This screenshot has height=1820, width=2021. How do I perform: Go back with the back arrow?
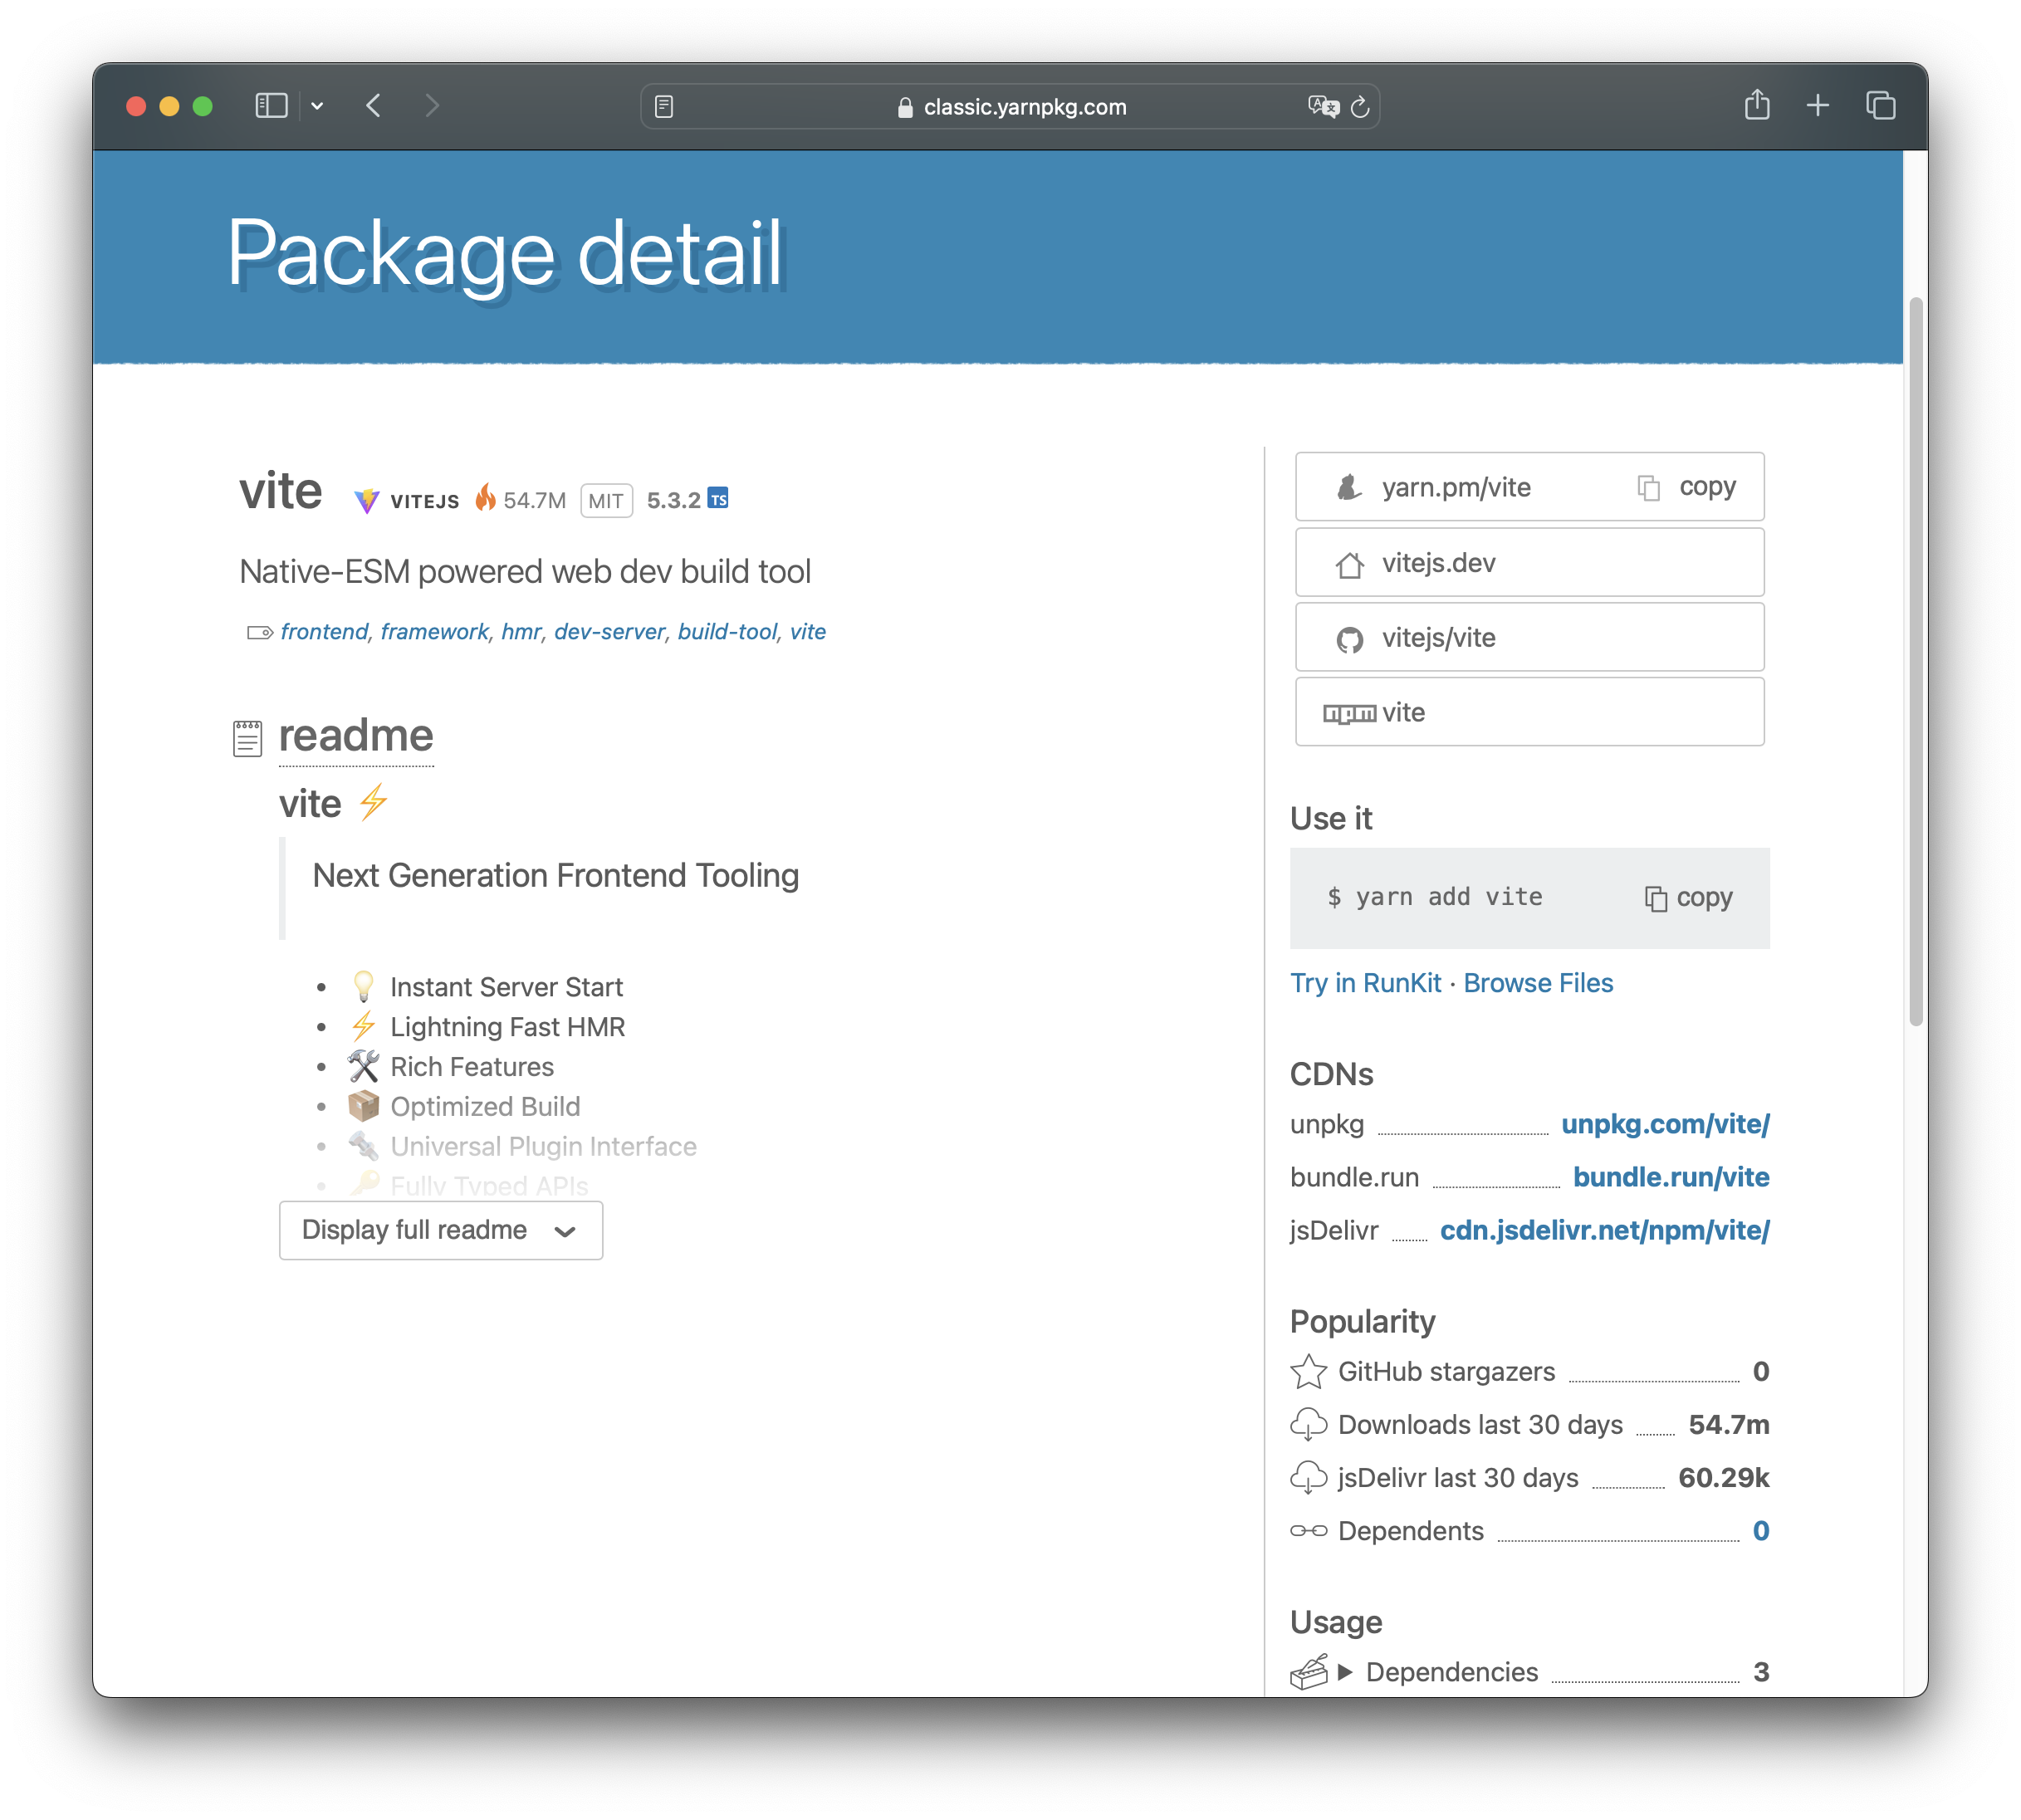click(x=374, y=106)
